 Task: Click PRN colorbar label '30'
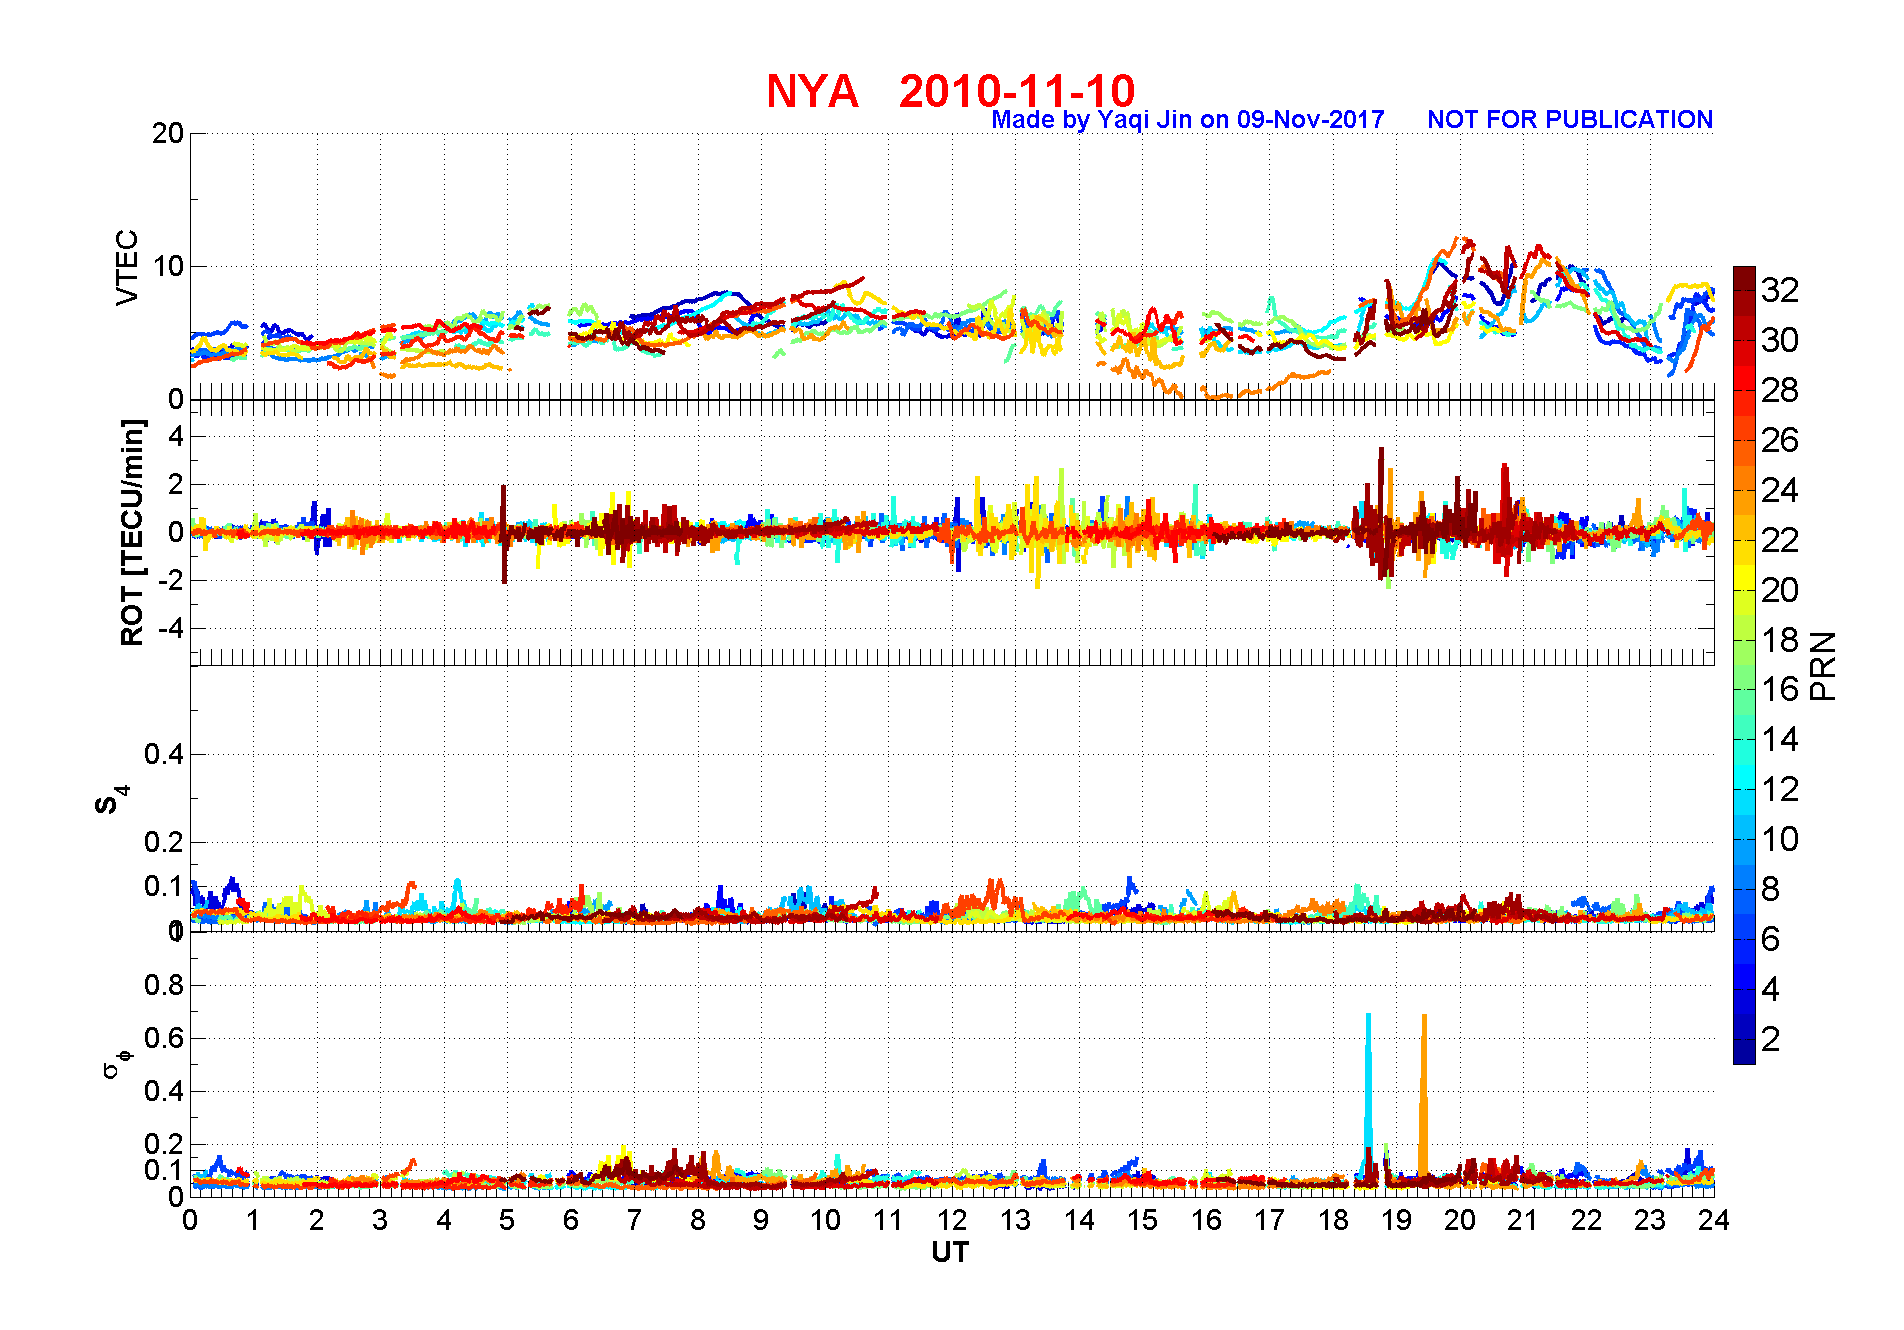(1780, 340)
